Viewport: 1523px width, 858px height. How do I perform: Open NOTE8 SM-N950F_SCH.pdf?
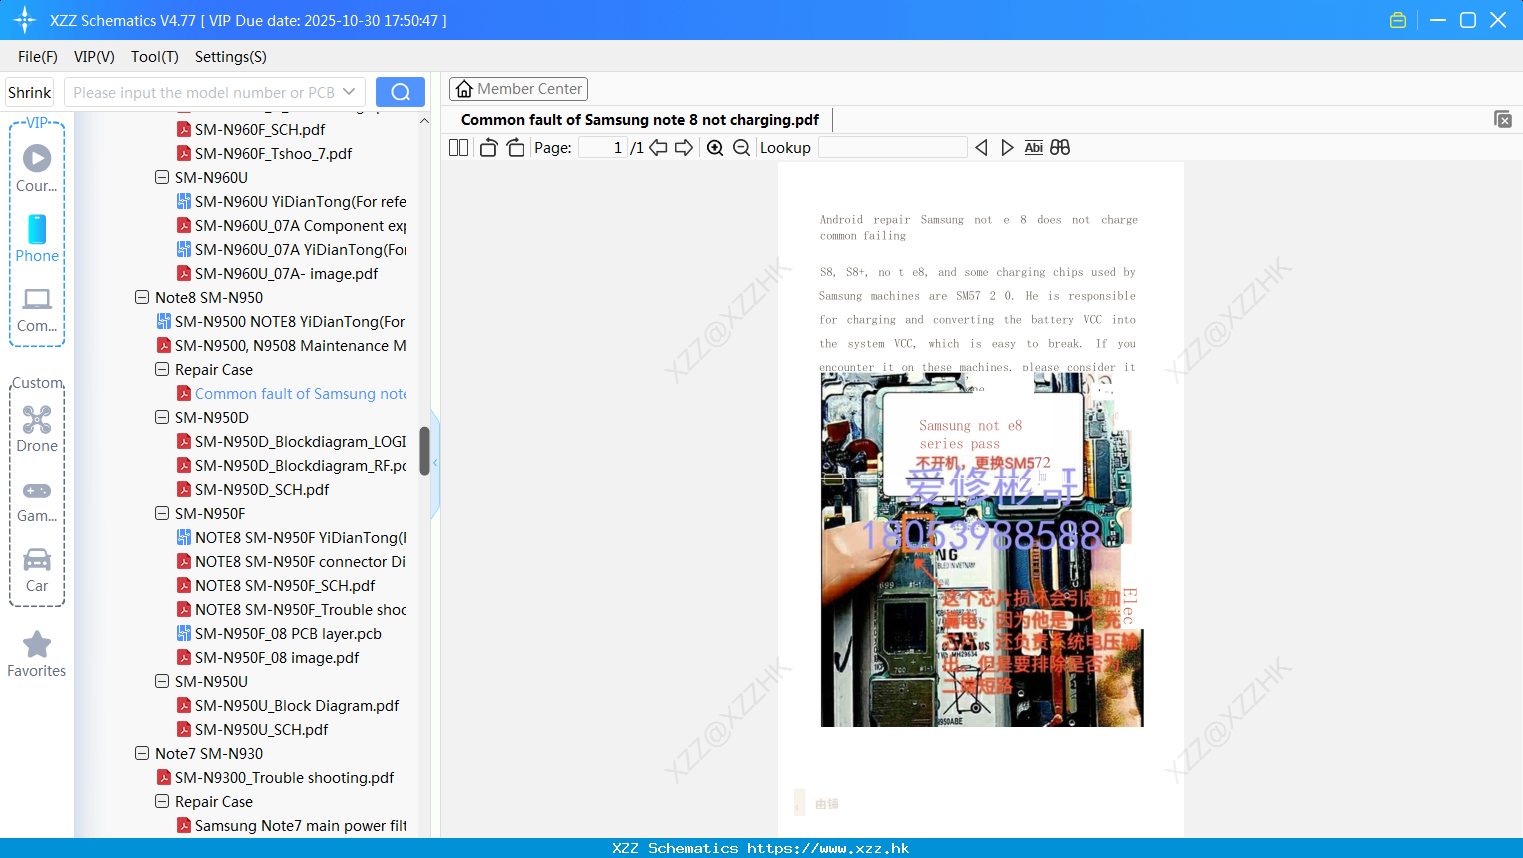[285, 585]
